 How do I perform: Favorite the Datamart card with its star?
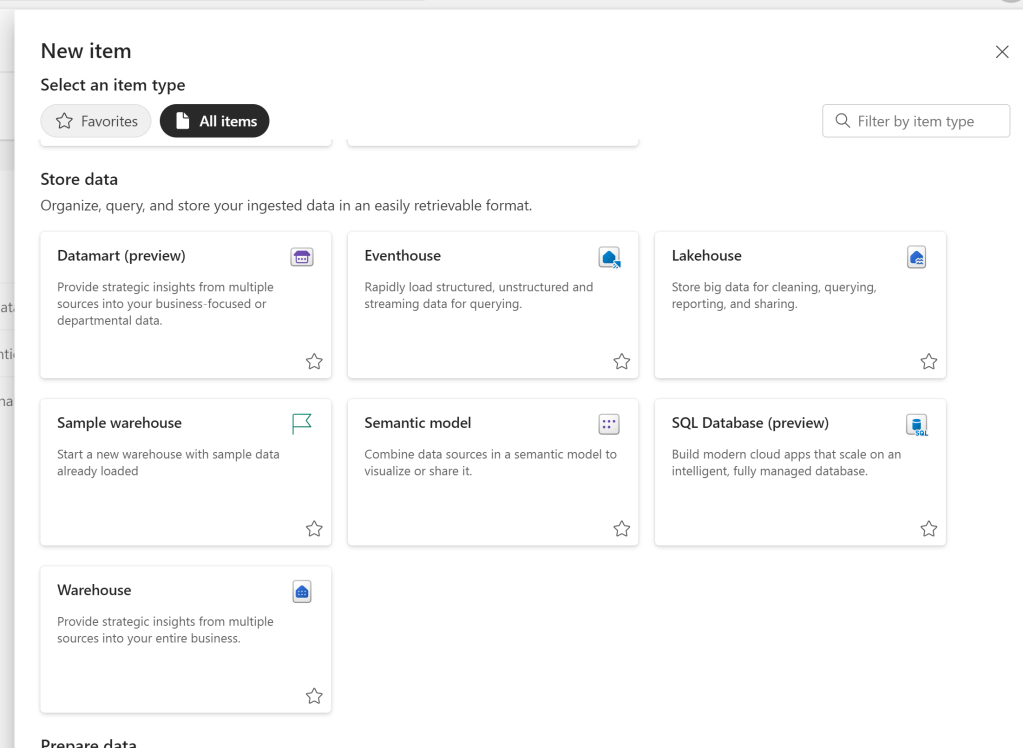tap(314, 362)
